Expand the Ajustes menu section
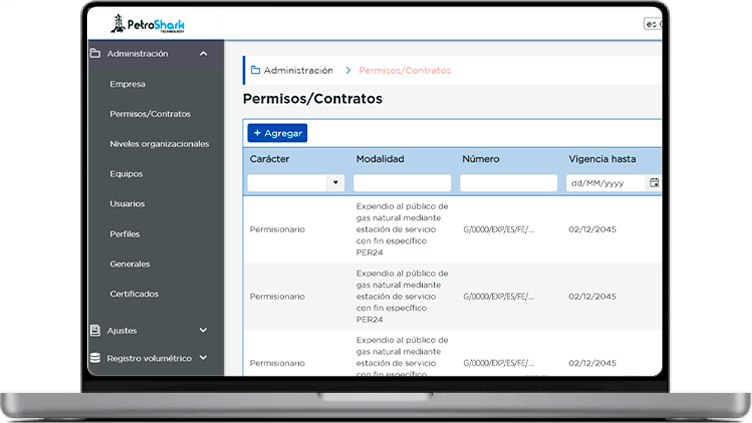The width and height of the screenshot is (752, 423). tap(203, 330)
